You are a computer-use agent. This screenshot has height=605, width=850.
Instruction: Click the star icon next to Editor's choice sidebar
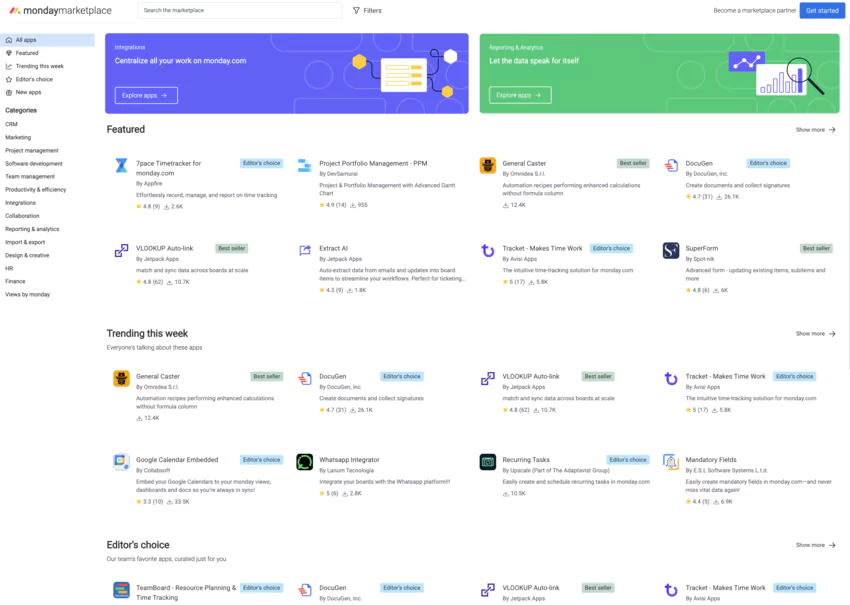[9, 79]
